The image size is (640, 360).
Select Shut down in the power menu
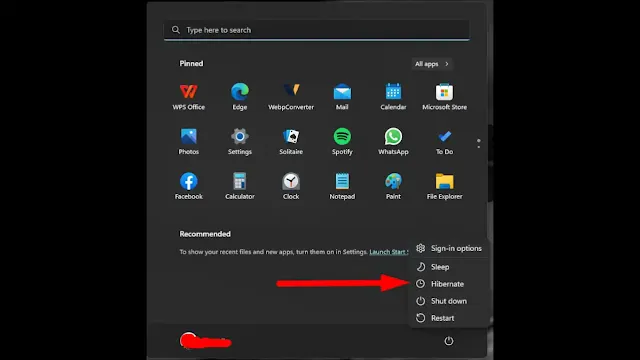pos(449,301)
